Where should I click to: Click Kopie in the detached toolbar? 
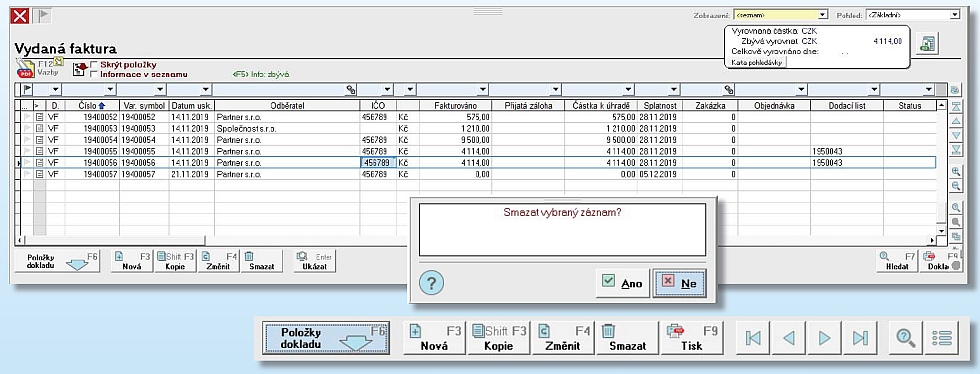coord(499,338)
